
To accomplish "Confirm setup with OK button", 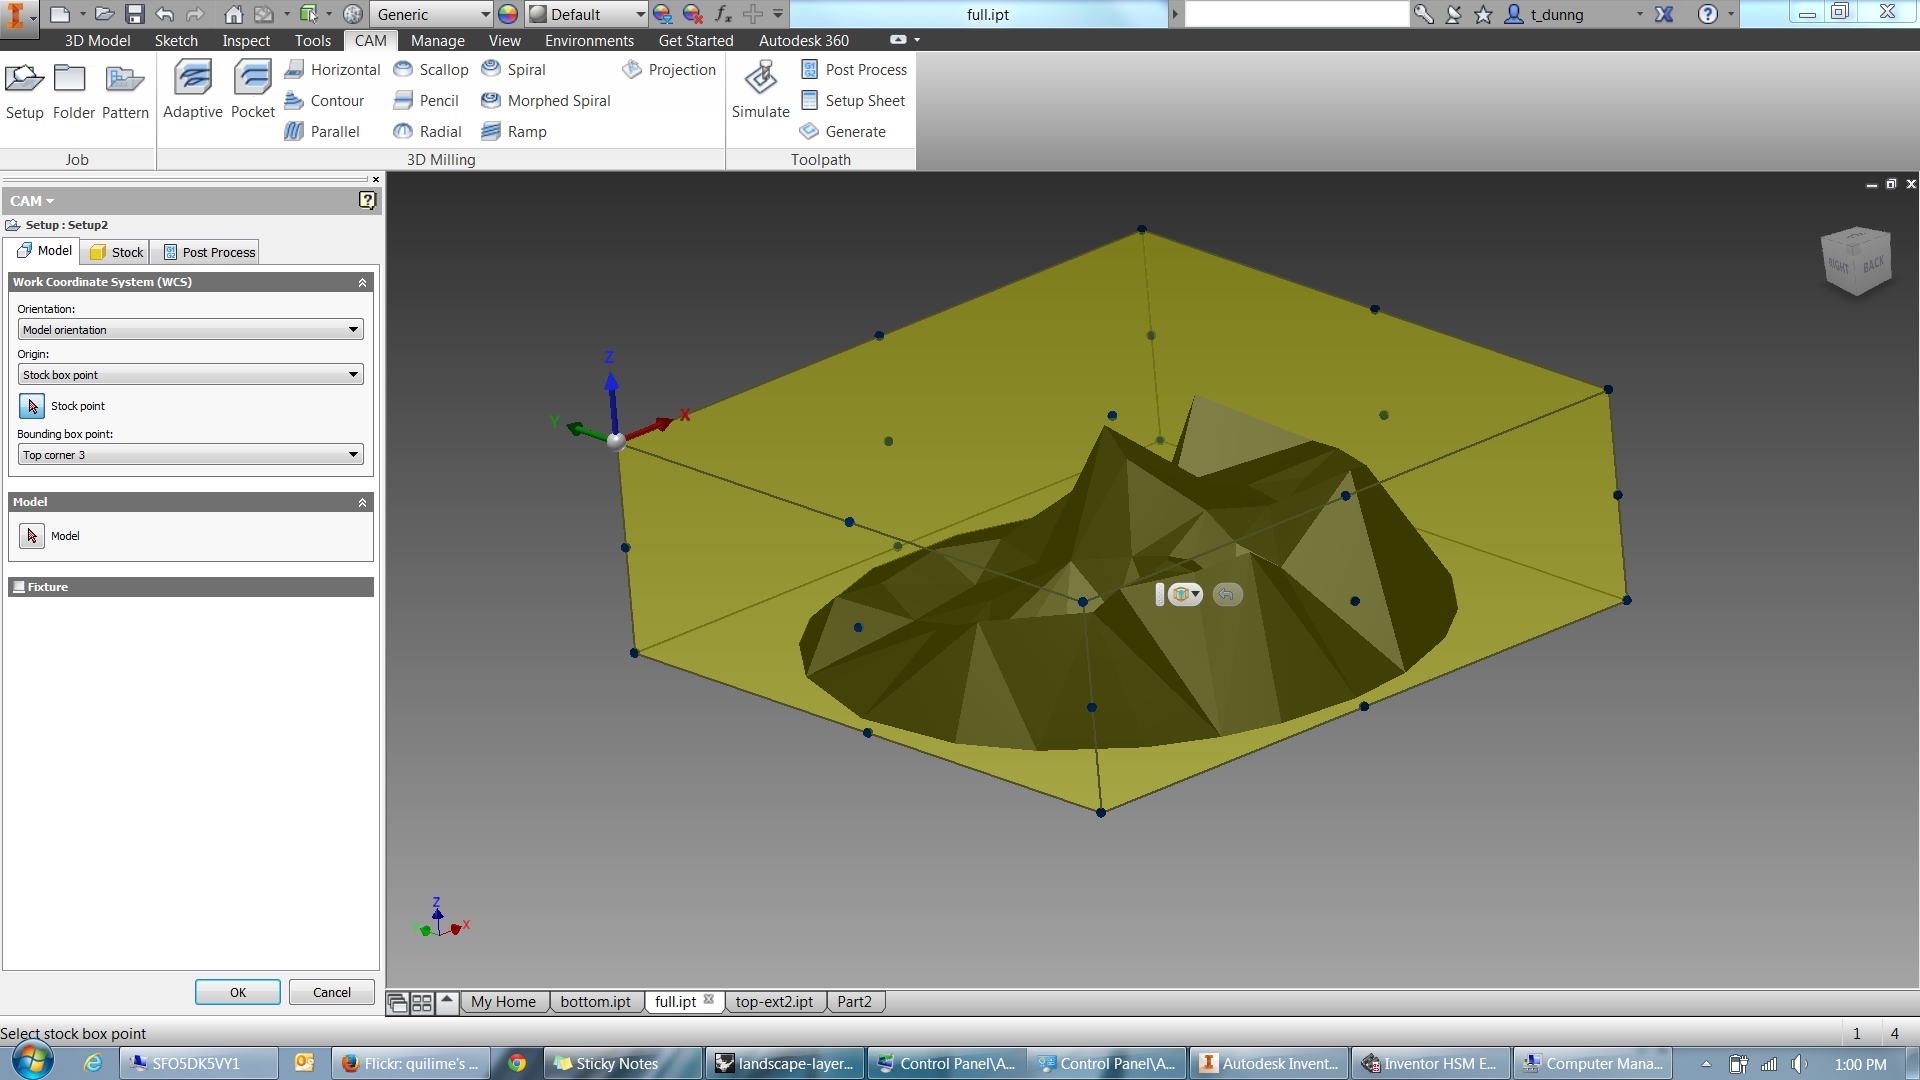I will pyautogui.click(x=238, y=992).
